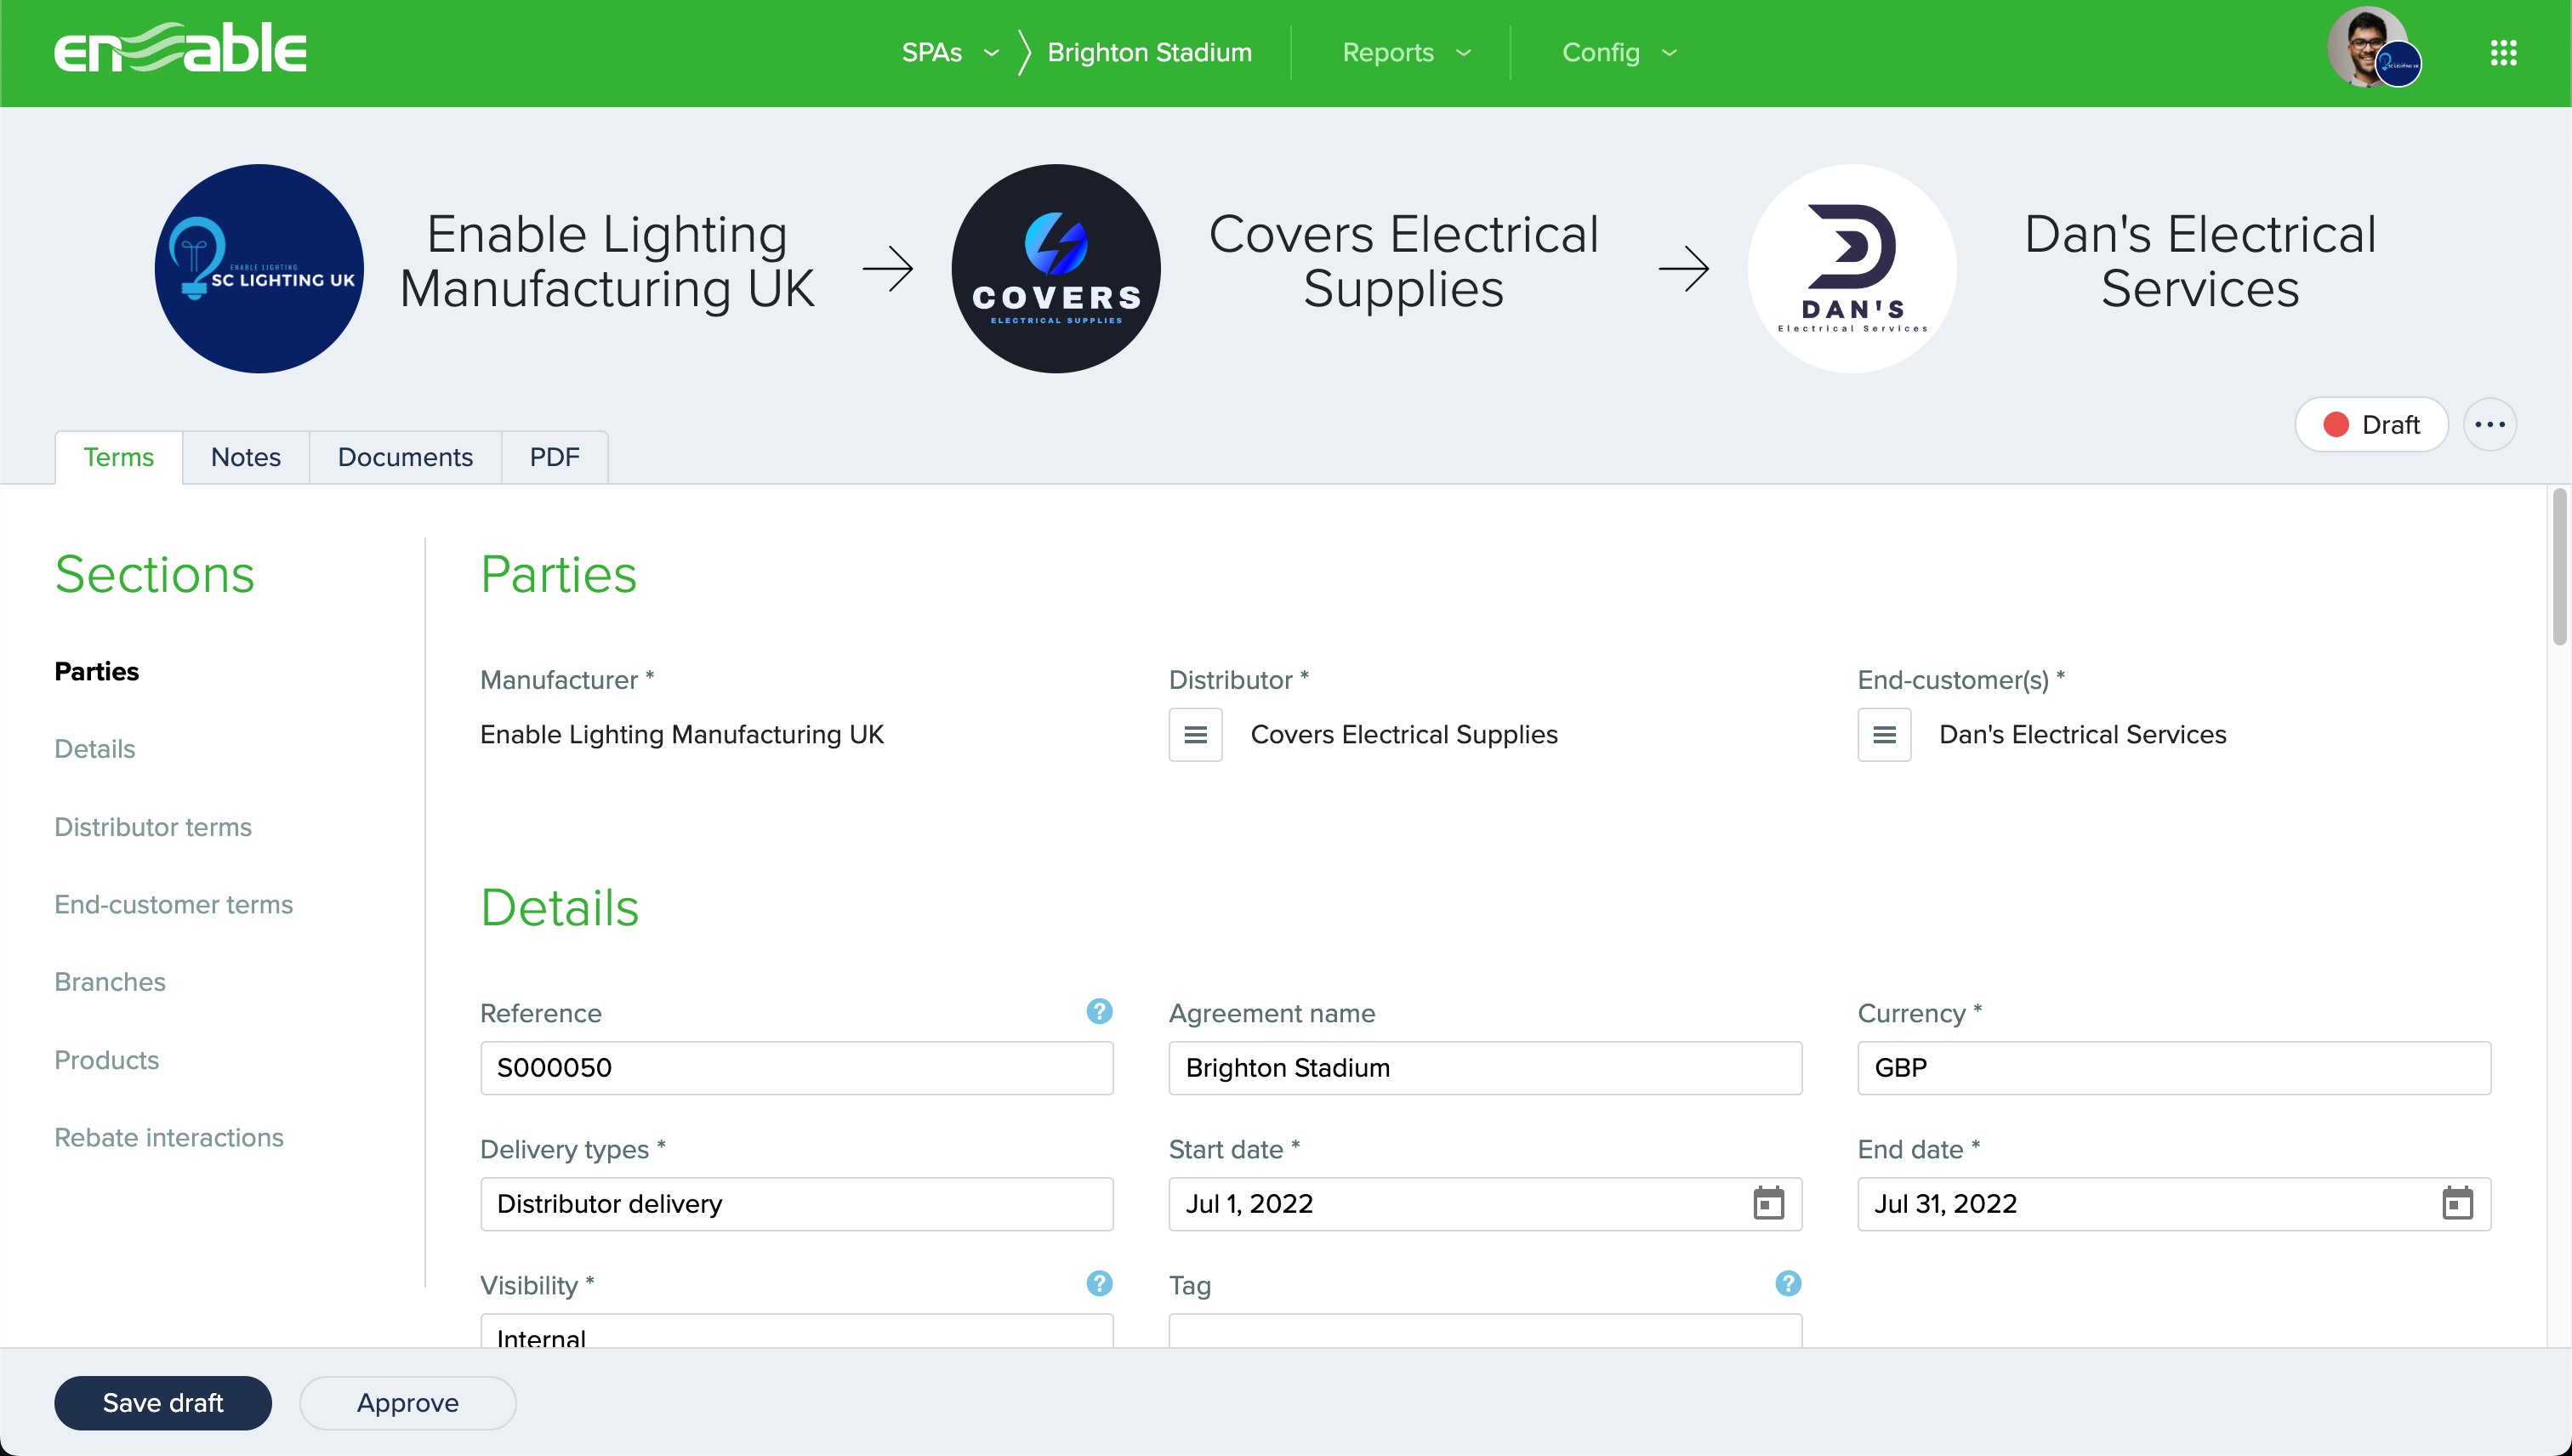Click the Draft status badge
Image resolution: width=2572 pixels, height=1456 pixels.
click(2370, 425)
